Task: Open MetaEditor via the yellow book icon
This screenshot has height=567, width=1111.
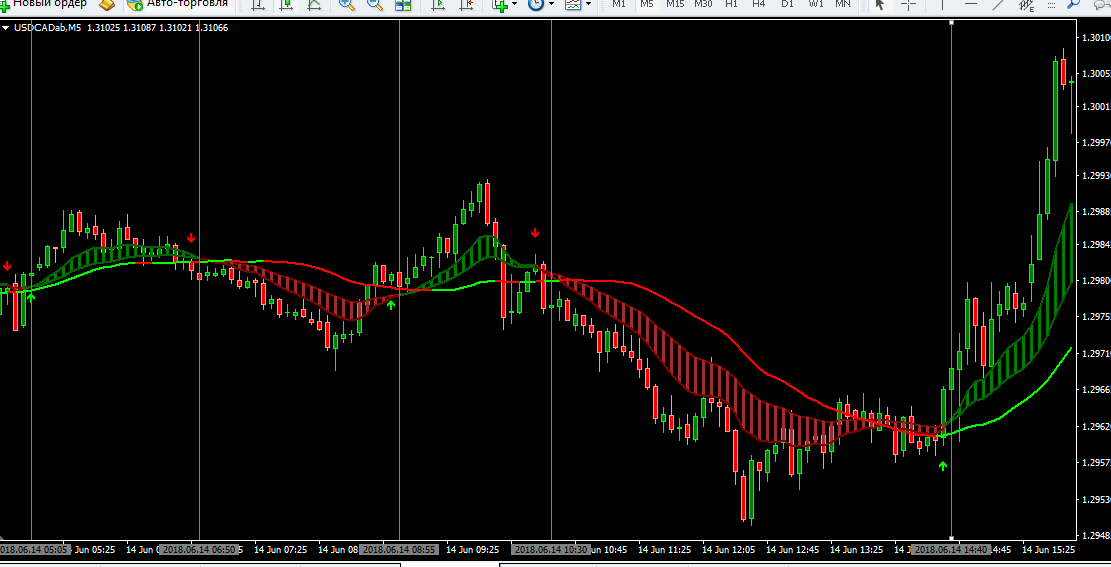Action: (x=107, y=4)
